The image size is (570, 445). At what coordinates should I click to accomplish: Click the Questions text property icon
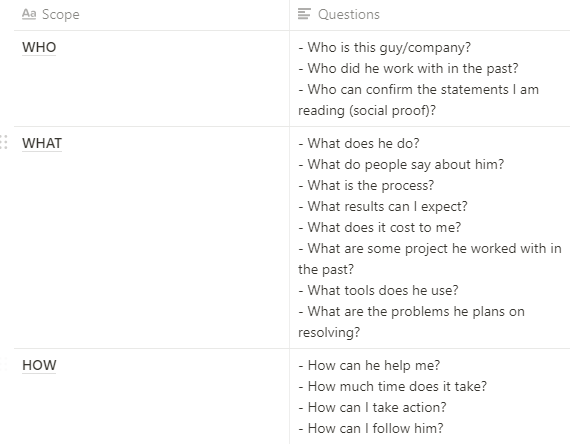click(304, 14)
